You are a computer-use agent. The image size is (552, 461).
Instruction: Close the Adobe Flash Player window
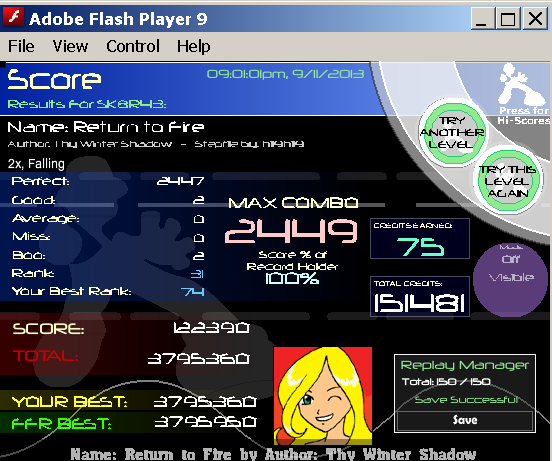tap(535, 18)
